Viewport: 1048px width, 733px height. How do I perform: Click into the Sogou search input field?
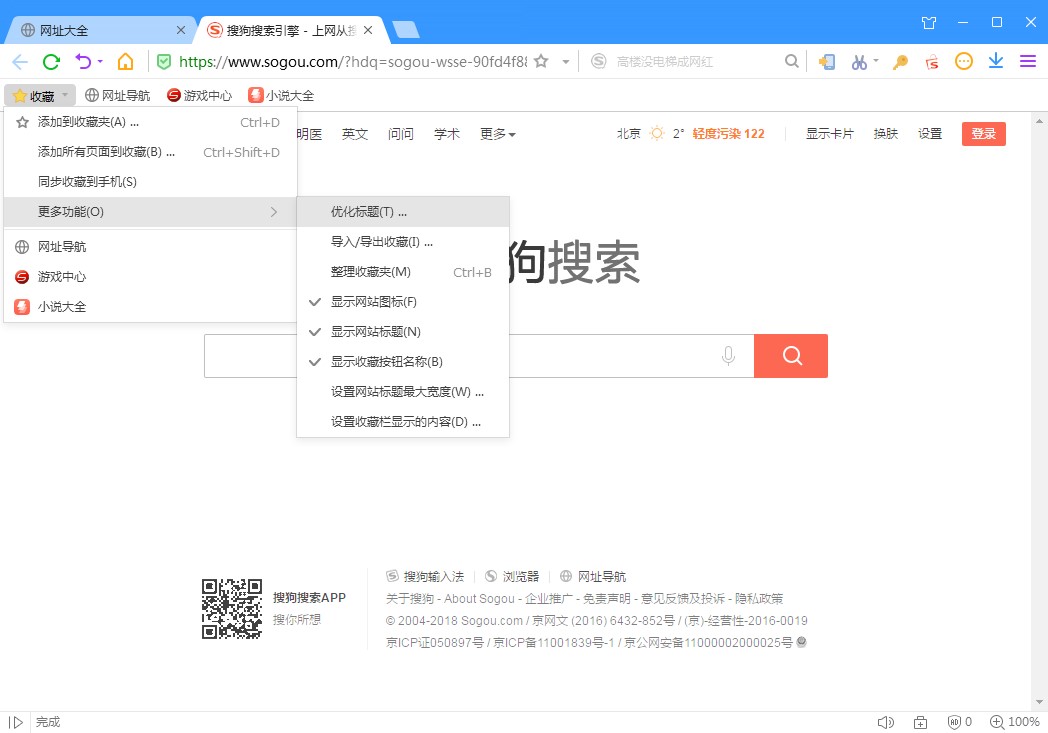tap(479, 355)
